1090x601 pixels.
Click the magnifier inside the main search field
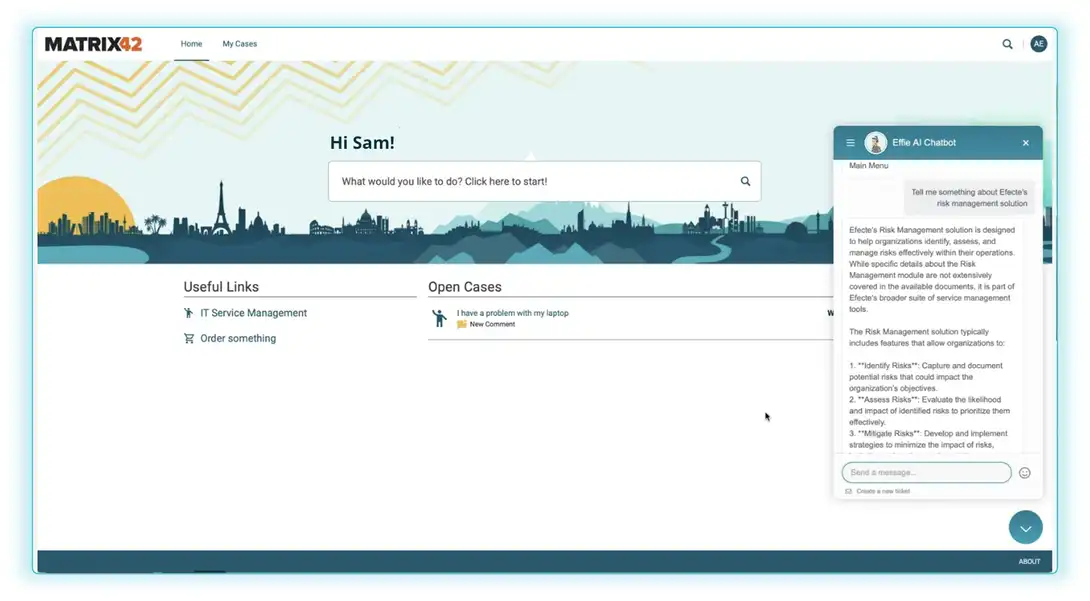point(745,181)
